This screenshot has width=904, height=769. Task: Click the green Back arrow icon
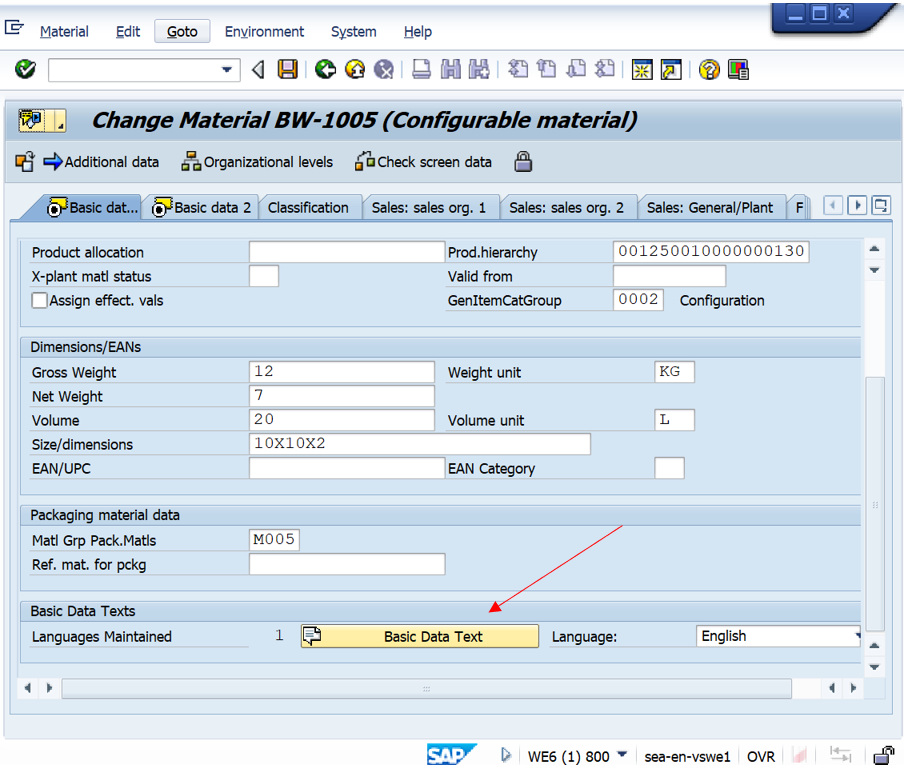(325, 69)
